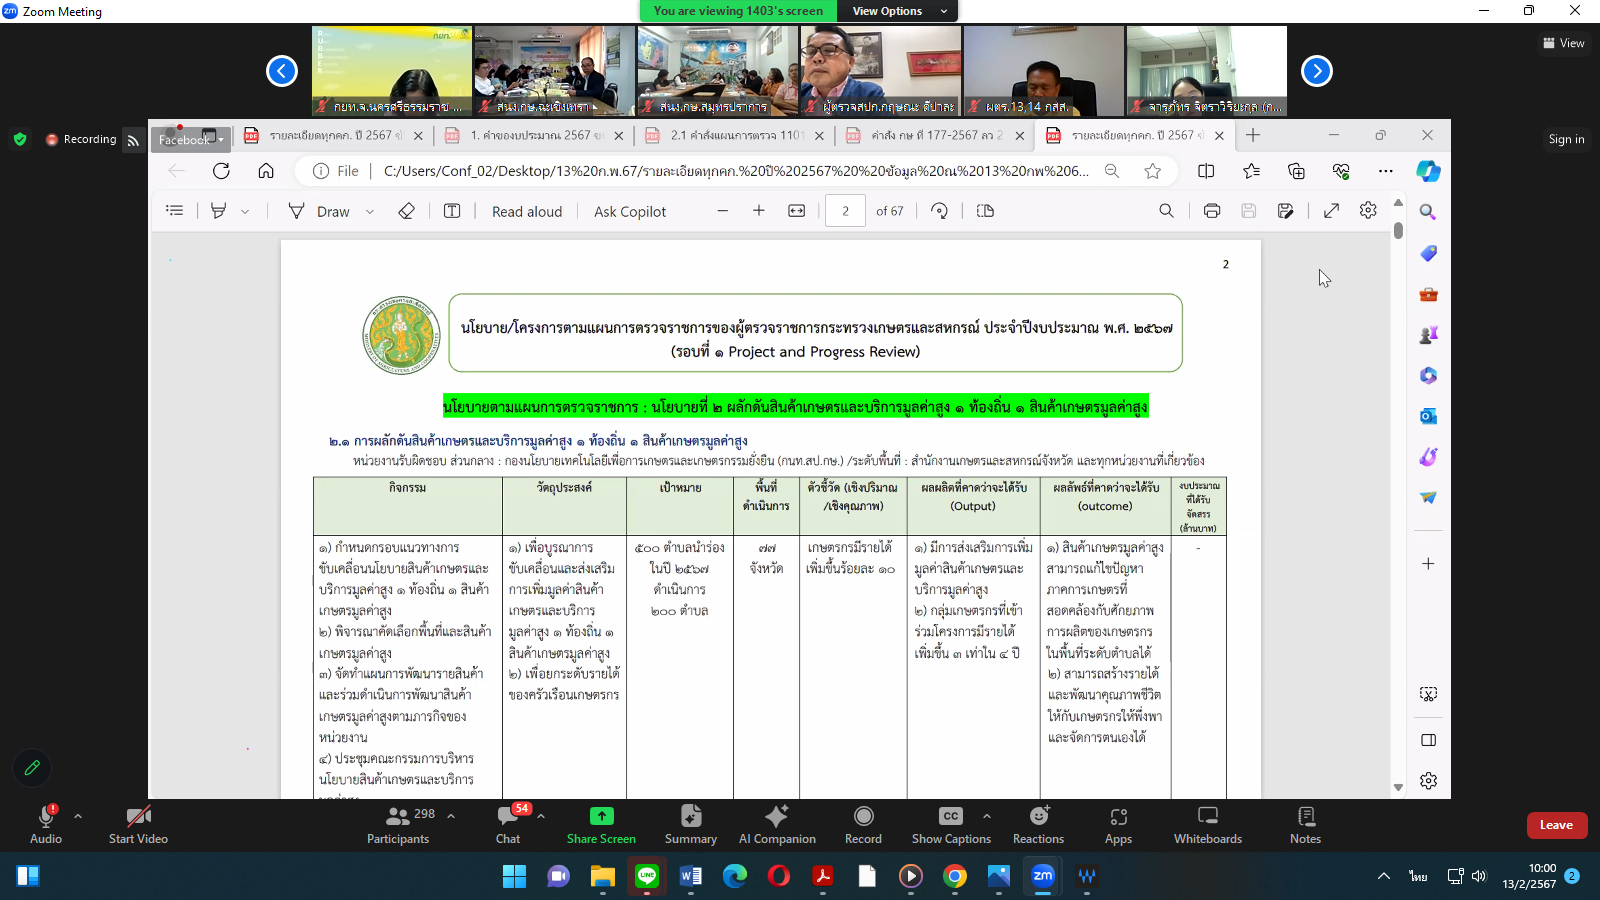Click the Audio microphone icon
1600x900 pixels.
click(46, 816)
